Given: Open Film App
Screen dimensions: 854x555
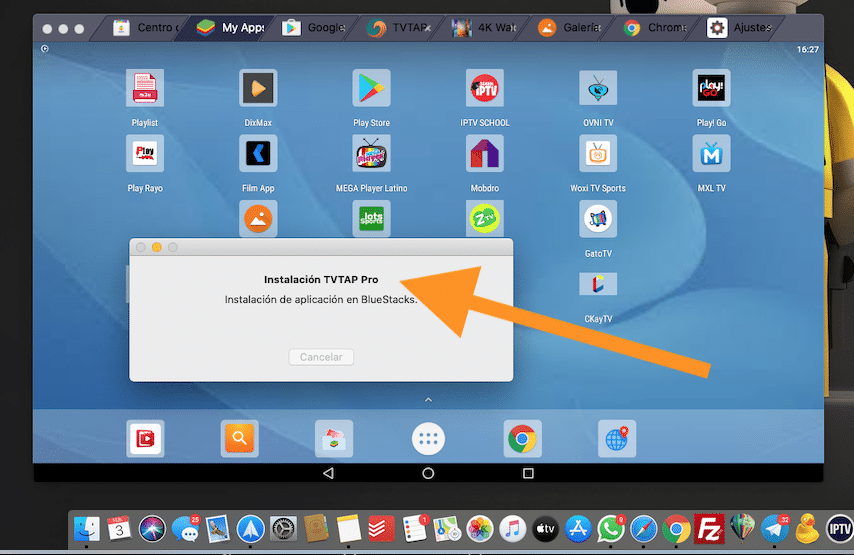Looking at the screenshot, I should point(258,153).
